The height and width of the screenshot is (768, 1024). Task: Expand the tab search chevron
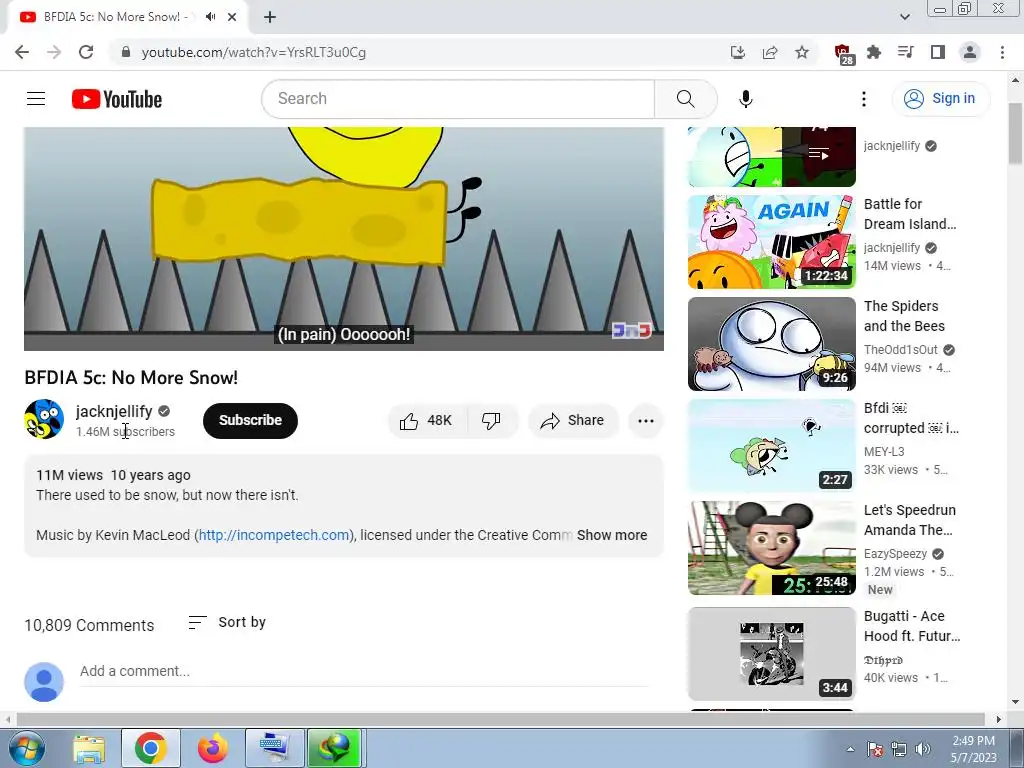click(x=904, y=17)
